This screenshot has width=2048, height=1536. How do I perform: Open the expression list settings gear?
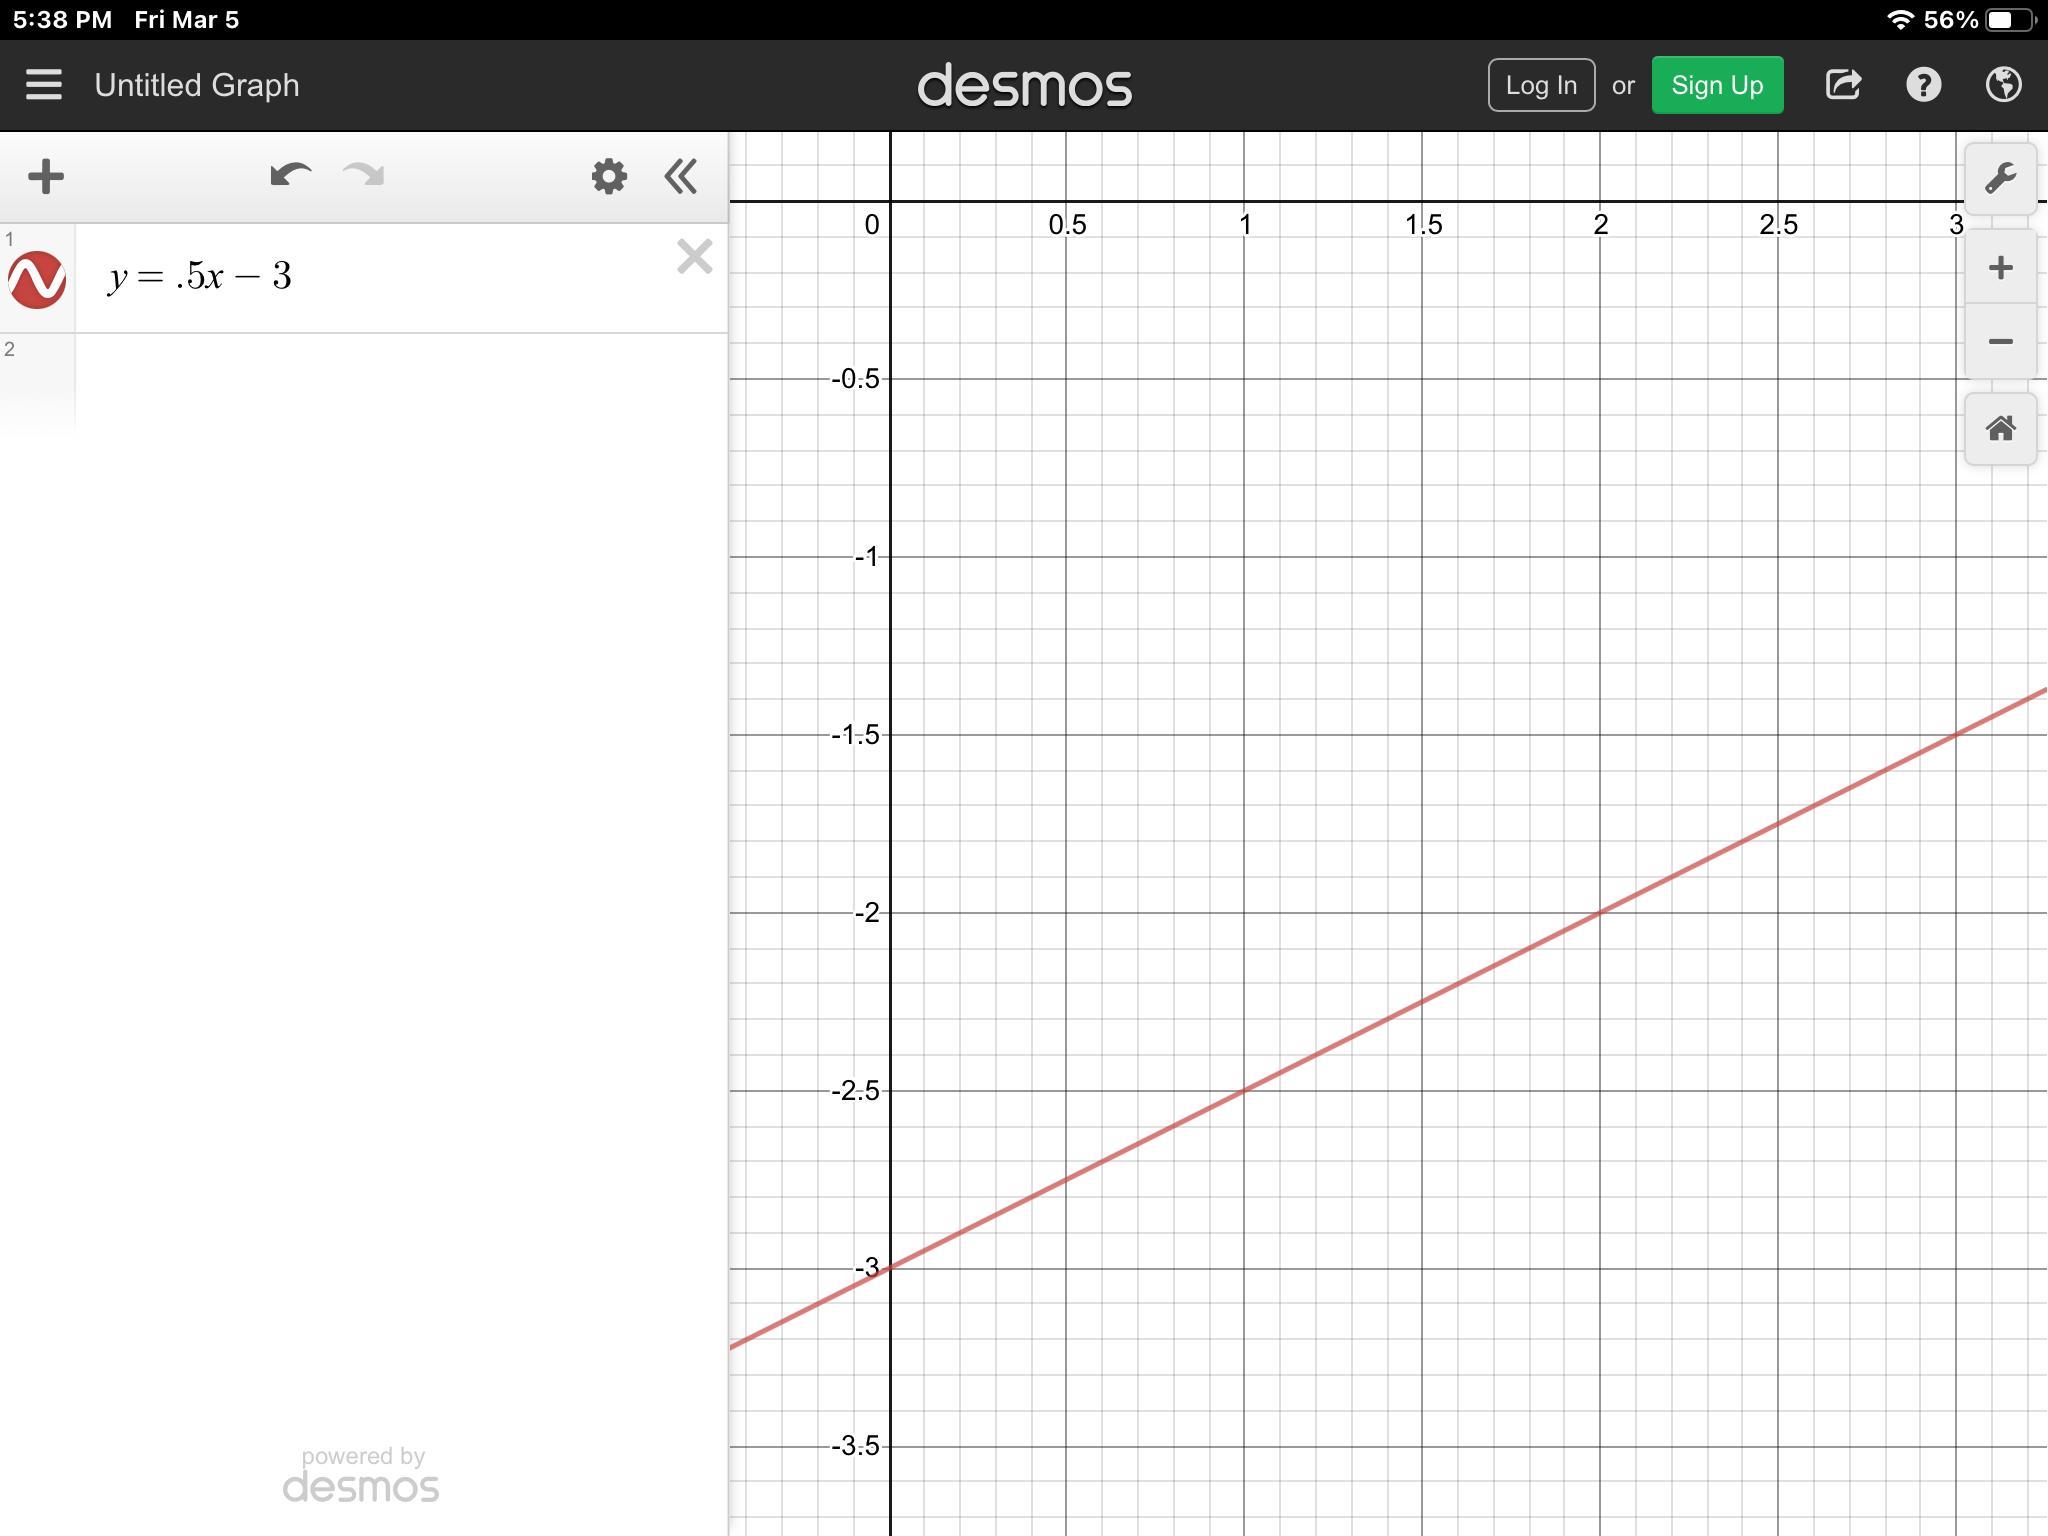pyautogui.click(x=608, y=177)
